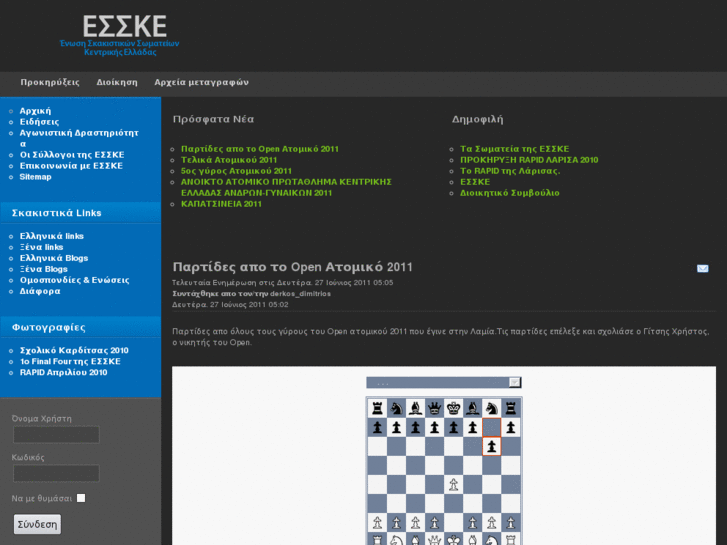The image size is (727, 545).
Task: Tick the 'Να με θυμάσαι' checkbox
Action: pos(81,498)
